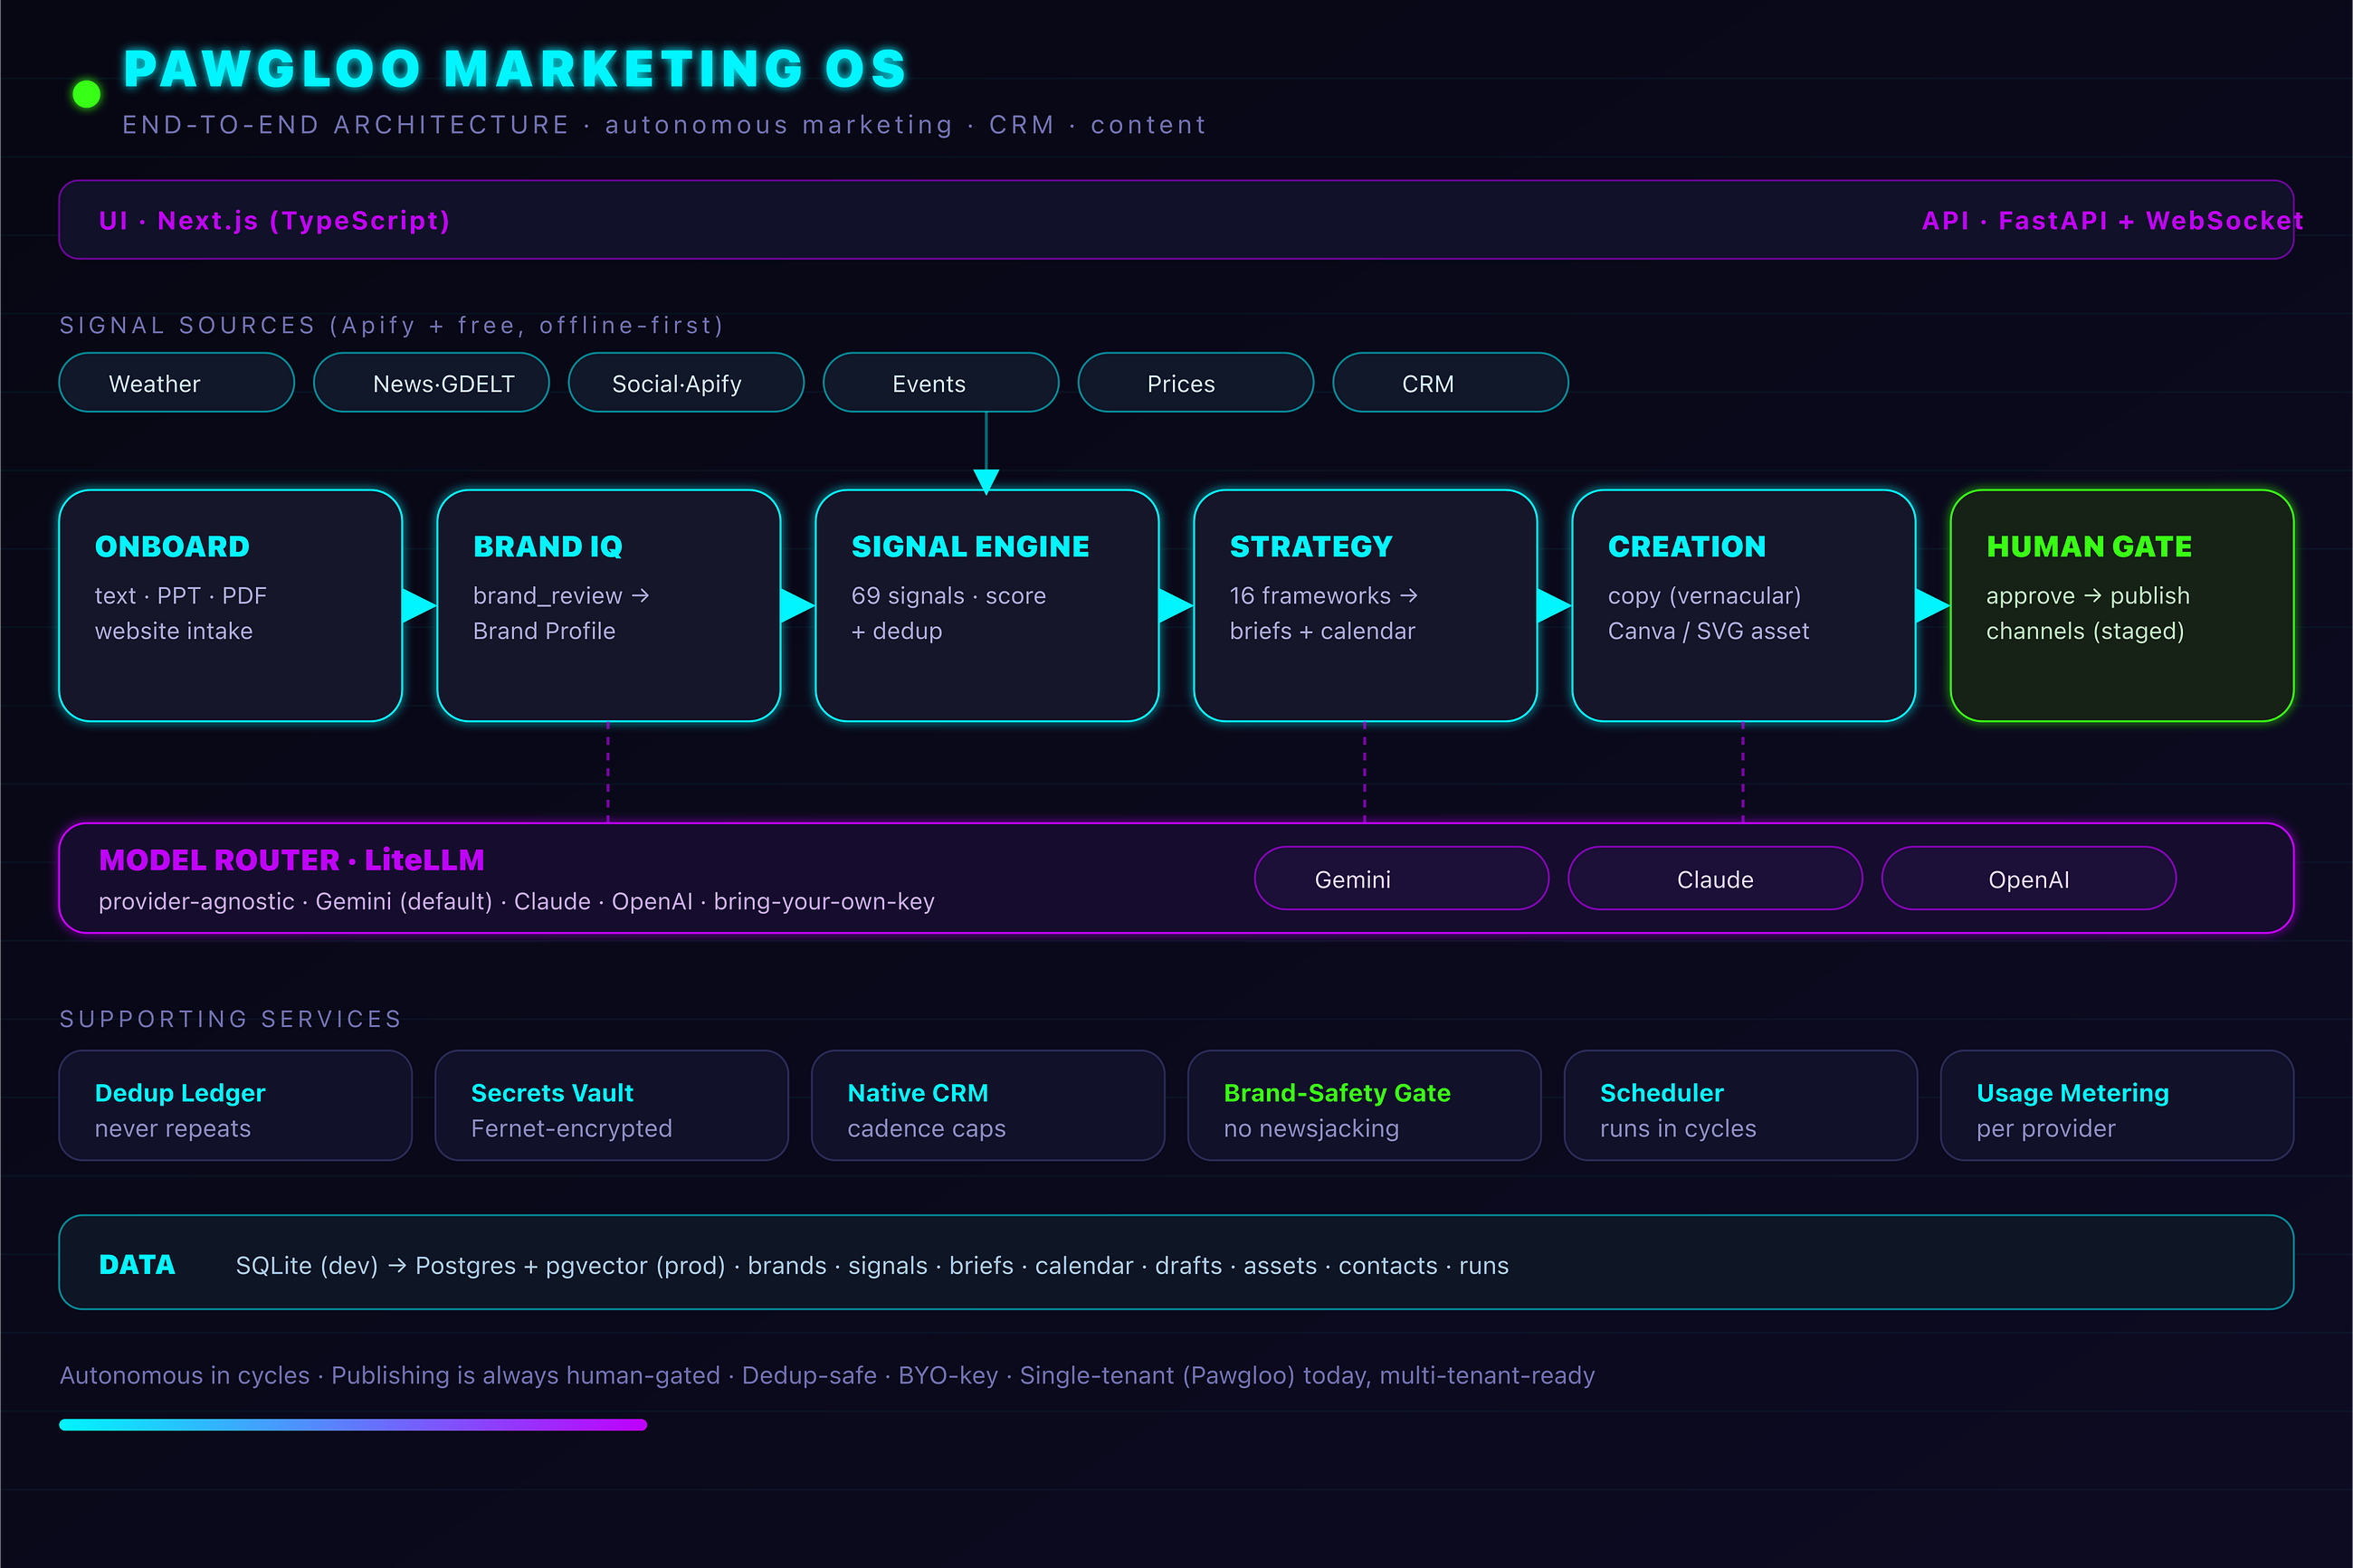Click the Weather signal source pill
The width and height of the screenshot is (2353, 1568).
pyautogui.click(x=177, y=383)
